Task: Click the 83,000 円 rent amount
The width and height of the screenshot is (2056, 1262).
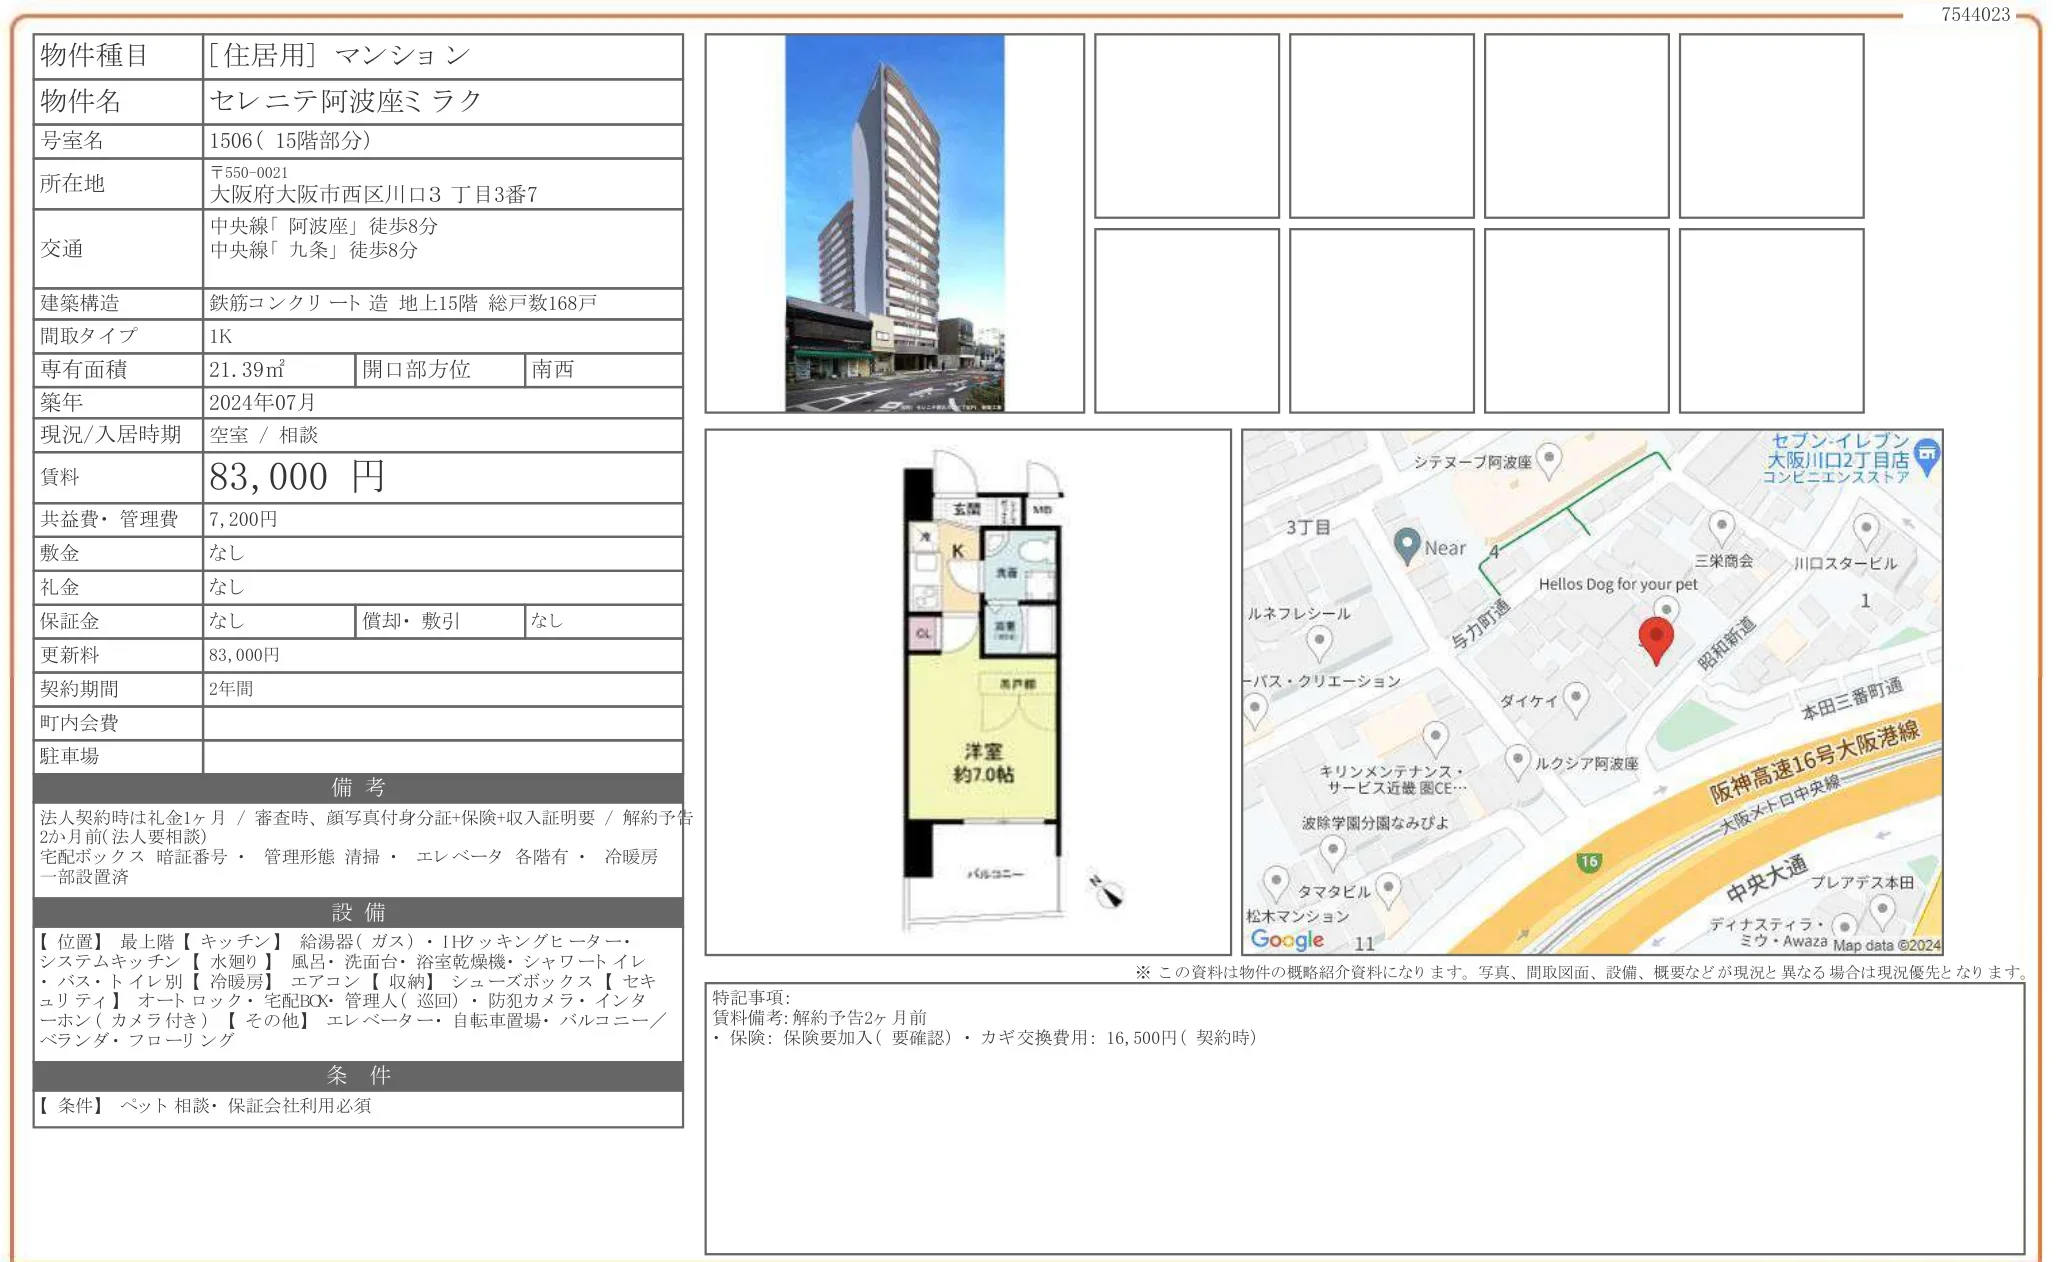Action: pyautogui.click(x=297, y=477)
